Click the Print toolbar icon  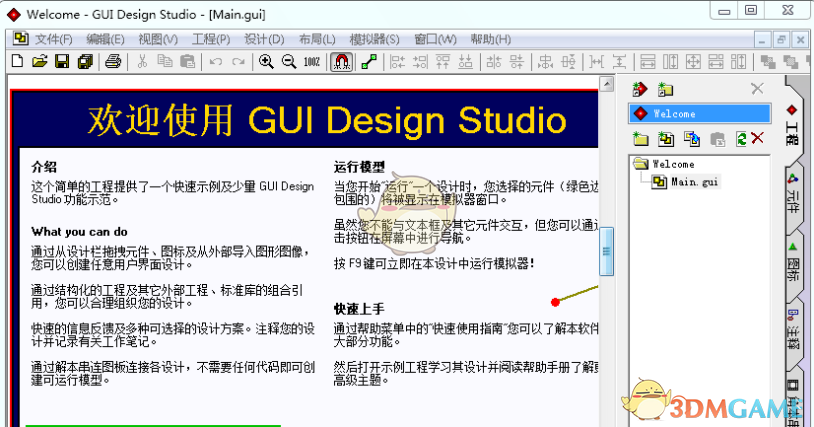click(x=113, y=61)
